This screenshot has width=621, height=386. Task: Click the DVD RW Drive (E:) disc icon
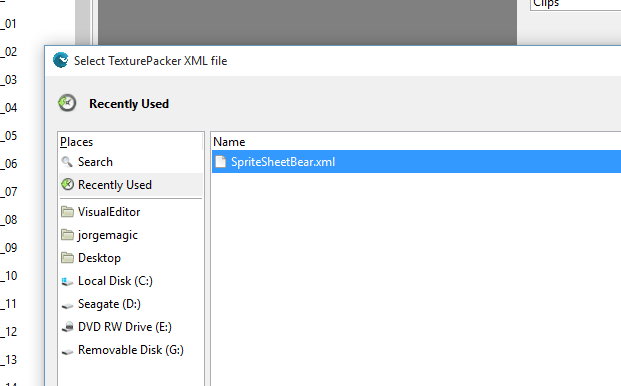click(x=68, y=327)
